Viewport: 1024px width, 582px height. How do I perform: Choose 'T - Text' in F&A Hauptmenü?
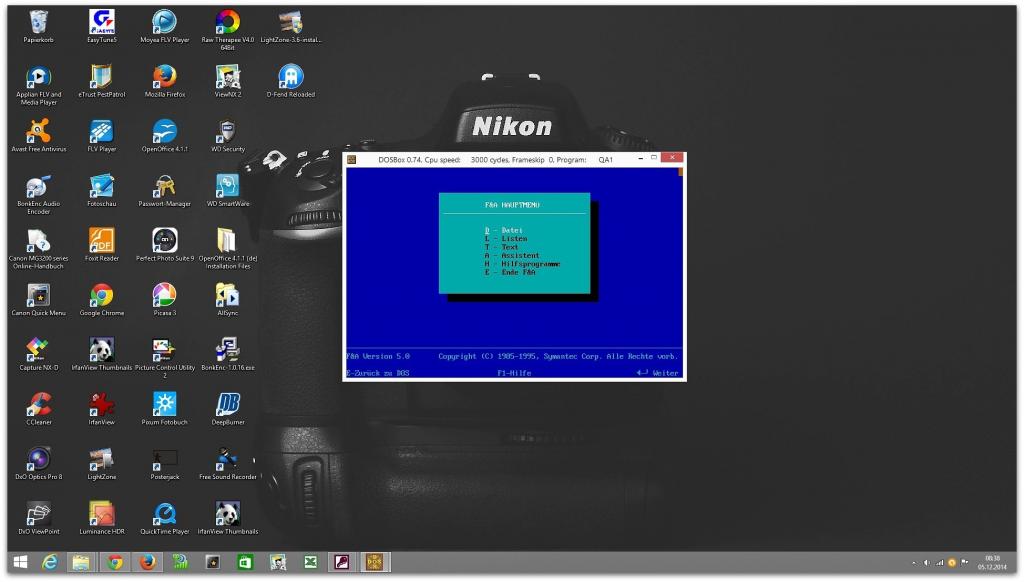(x=501, y=247)
